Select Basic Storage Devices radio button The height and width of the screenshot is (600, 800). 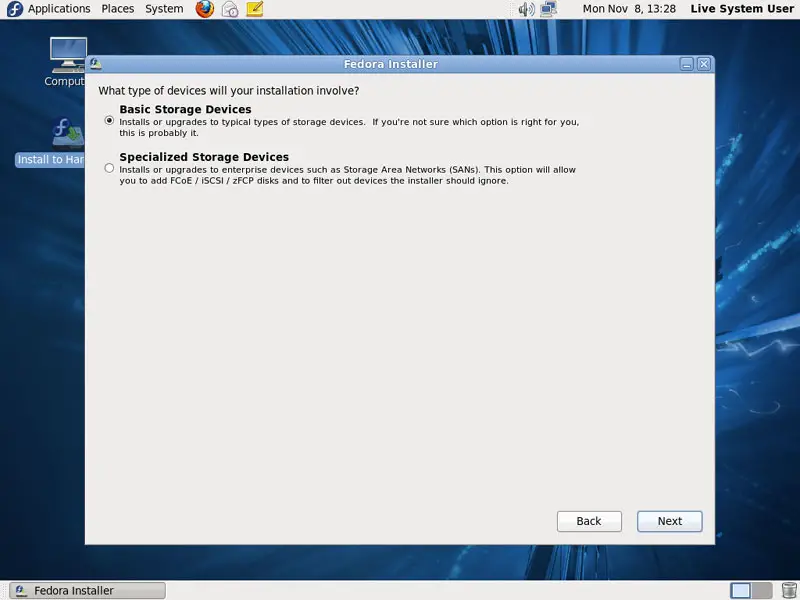coord(109,120)
